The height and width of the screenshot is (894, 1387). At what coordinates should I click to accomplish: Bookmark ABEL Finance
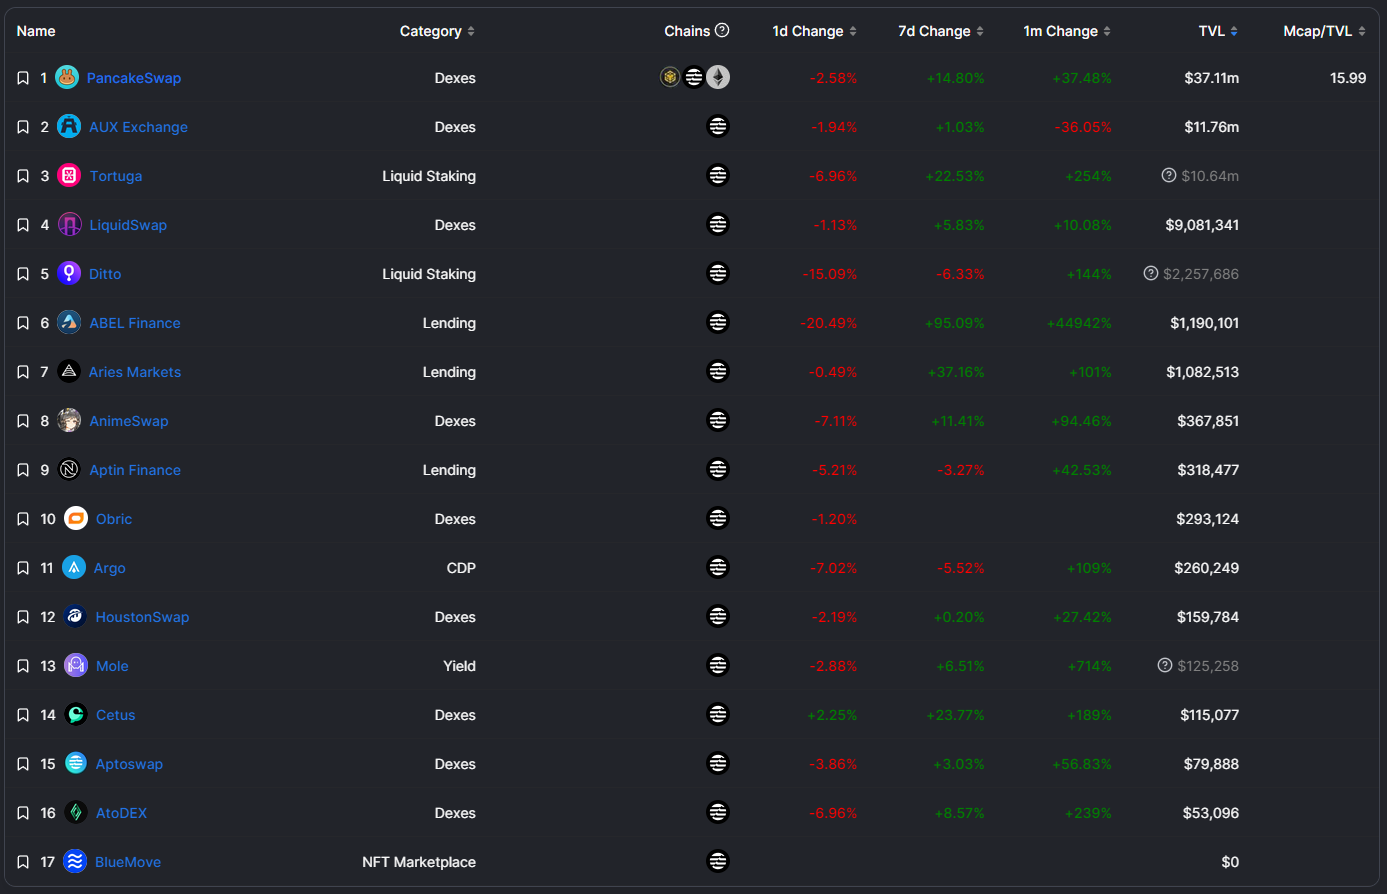point(23,323)
